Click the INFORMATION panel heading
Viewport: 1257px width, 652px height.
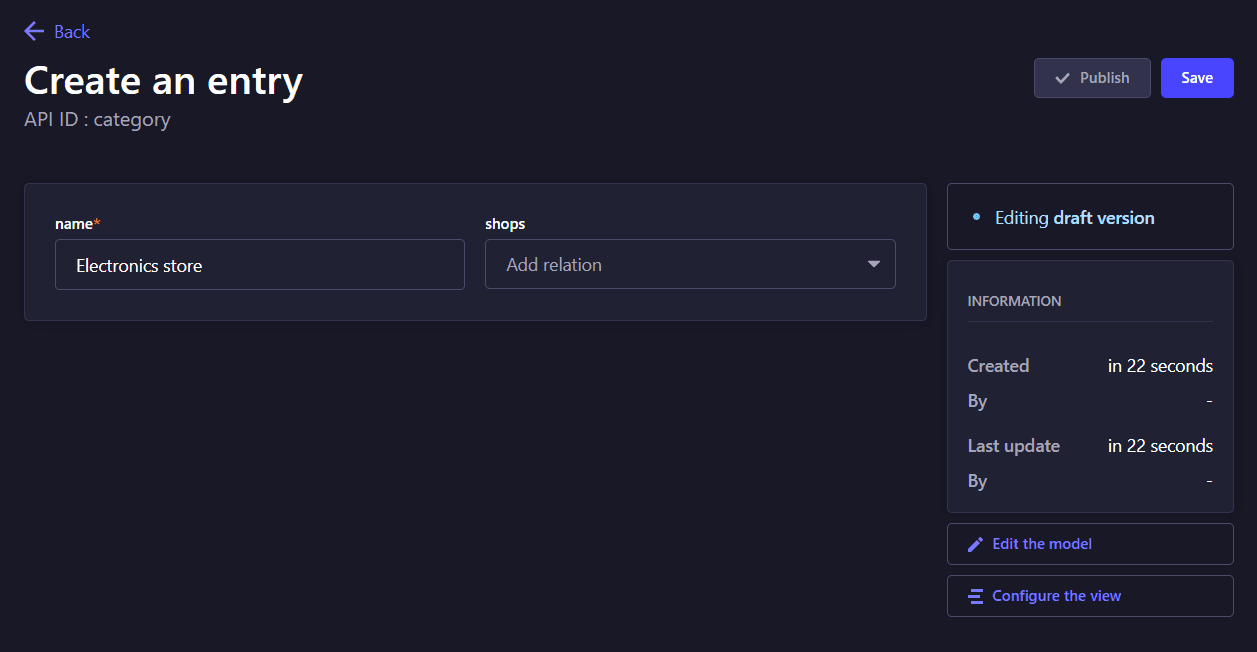(1014, 301)
